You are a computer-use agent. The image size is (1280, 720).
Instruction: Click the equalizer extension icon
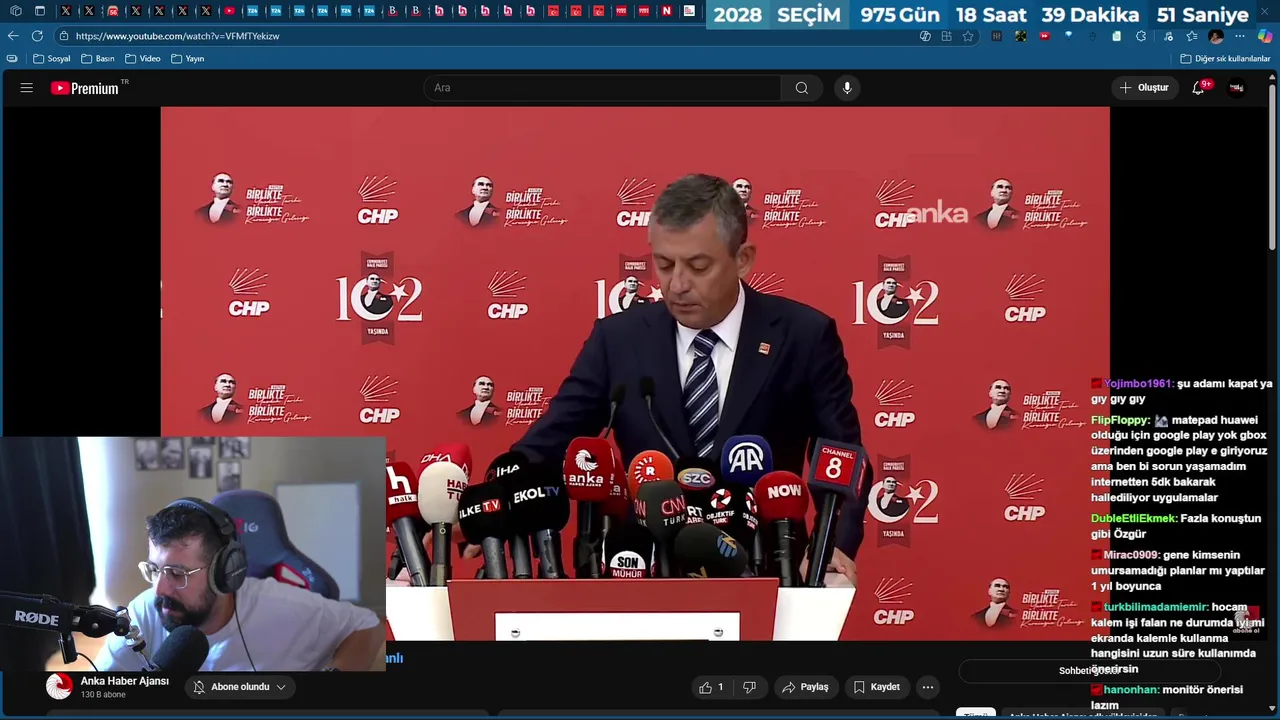[996, 36]
